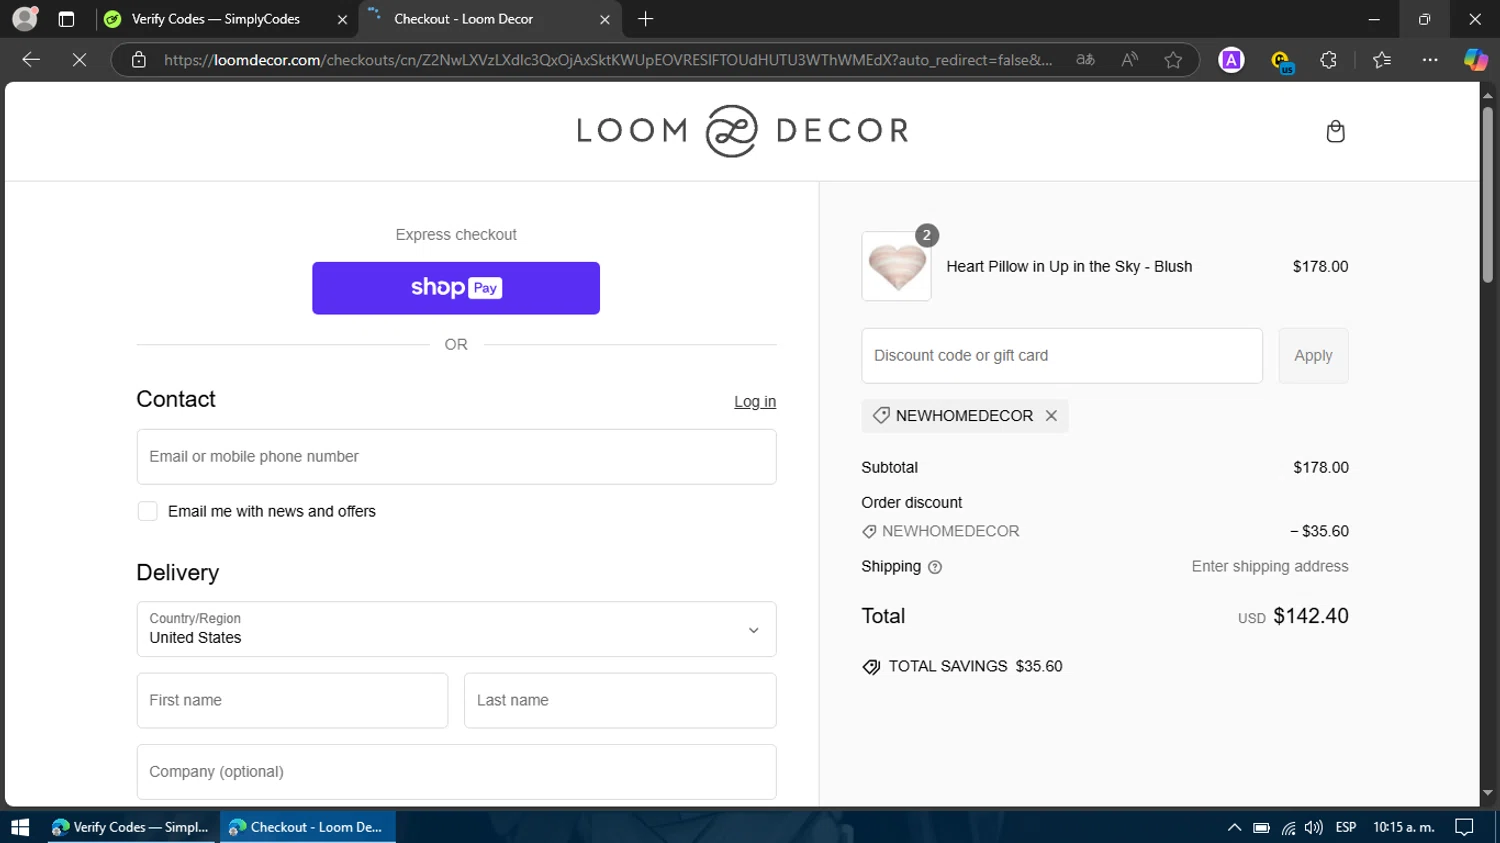Open the Copilot sidebar icon
Screen dimensions: 1500x843
pyautogui.click(x=1475, y=60)
